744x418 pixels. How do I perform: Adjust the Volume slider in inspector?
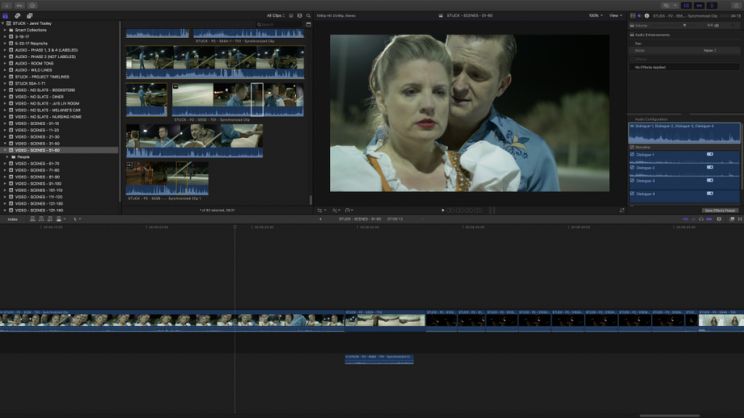pyautogui.click(x=684, y=25)
